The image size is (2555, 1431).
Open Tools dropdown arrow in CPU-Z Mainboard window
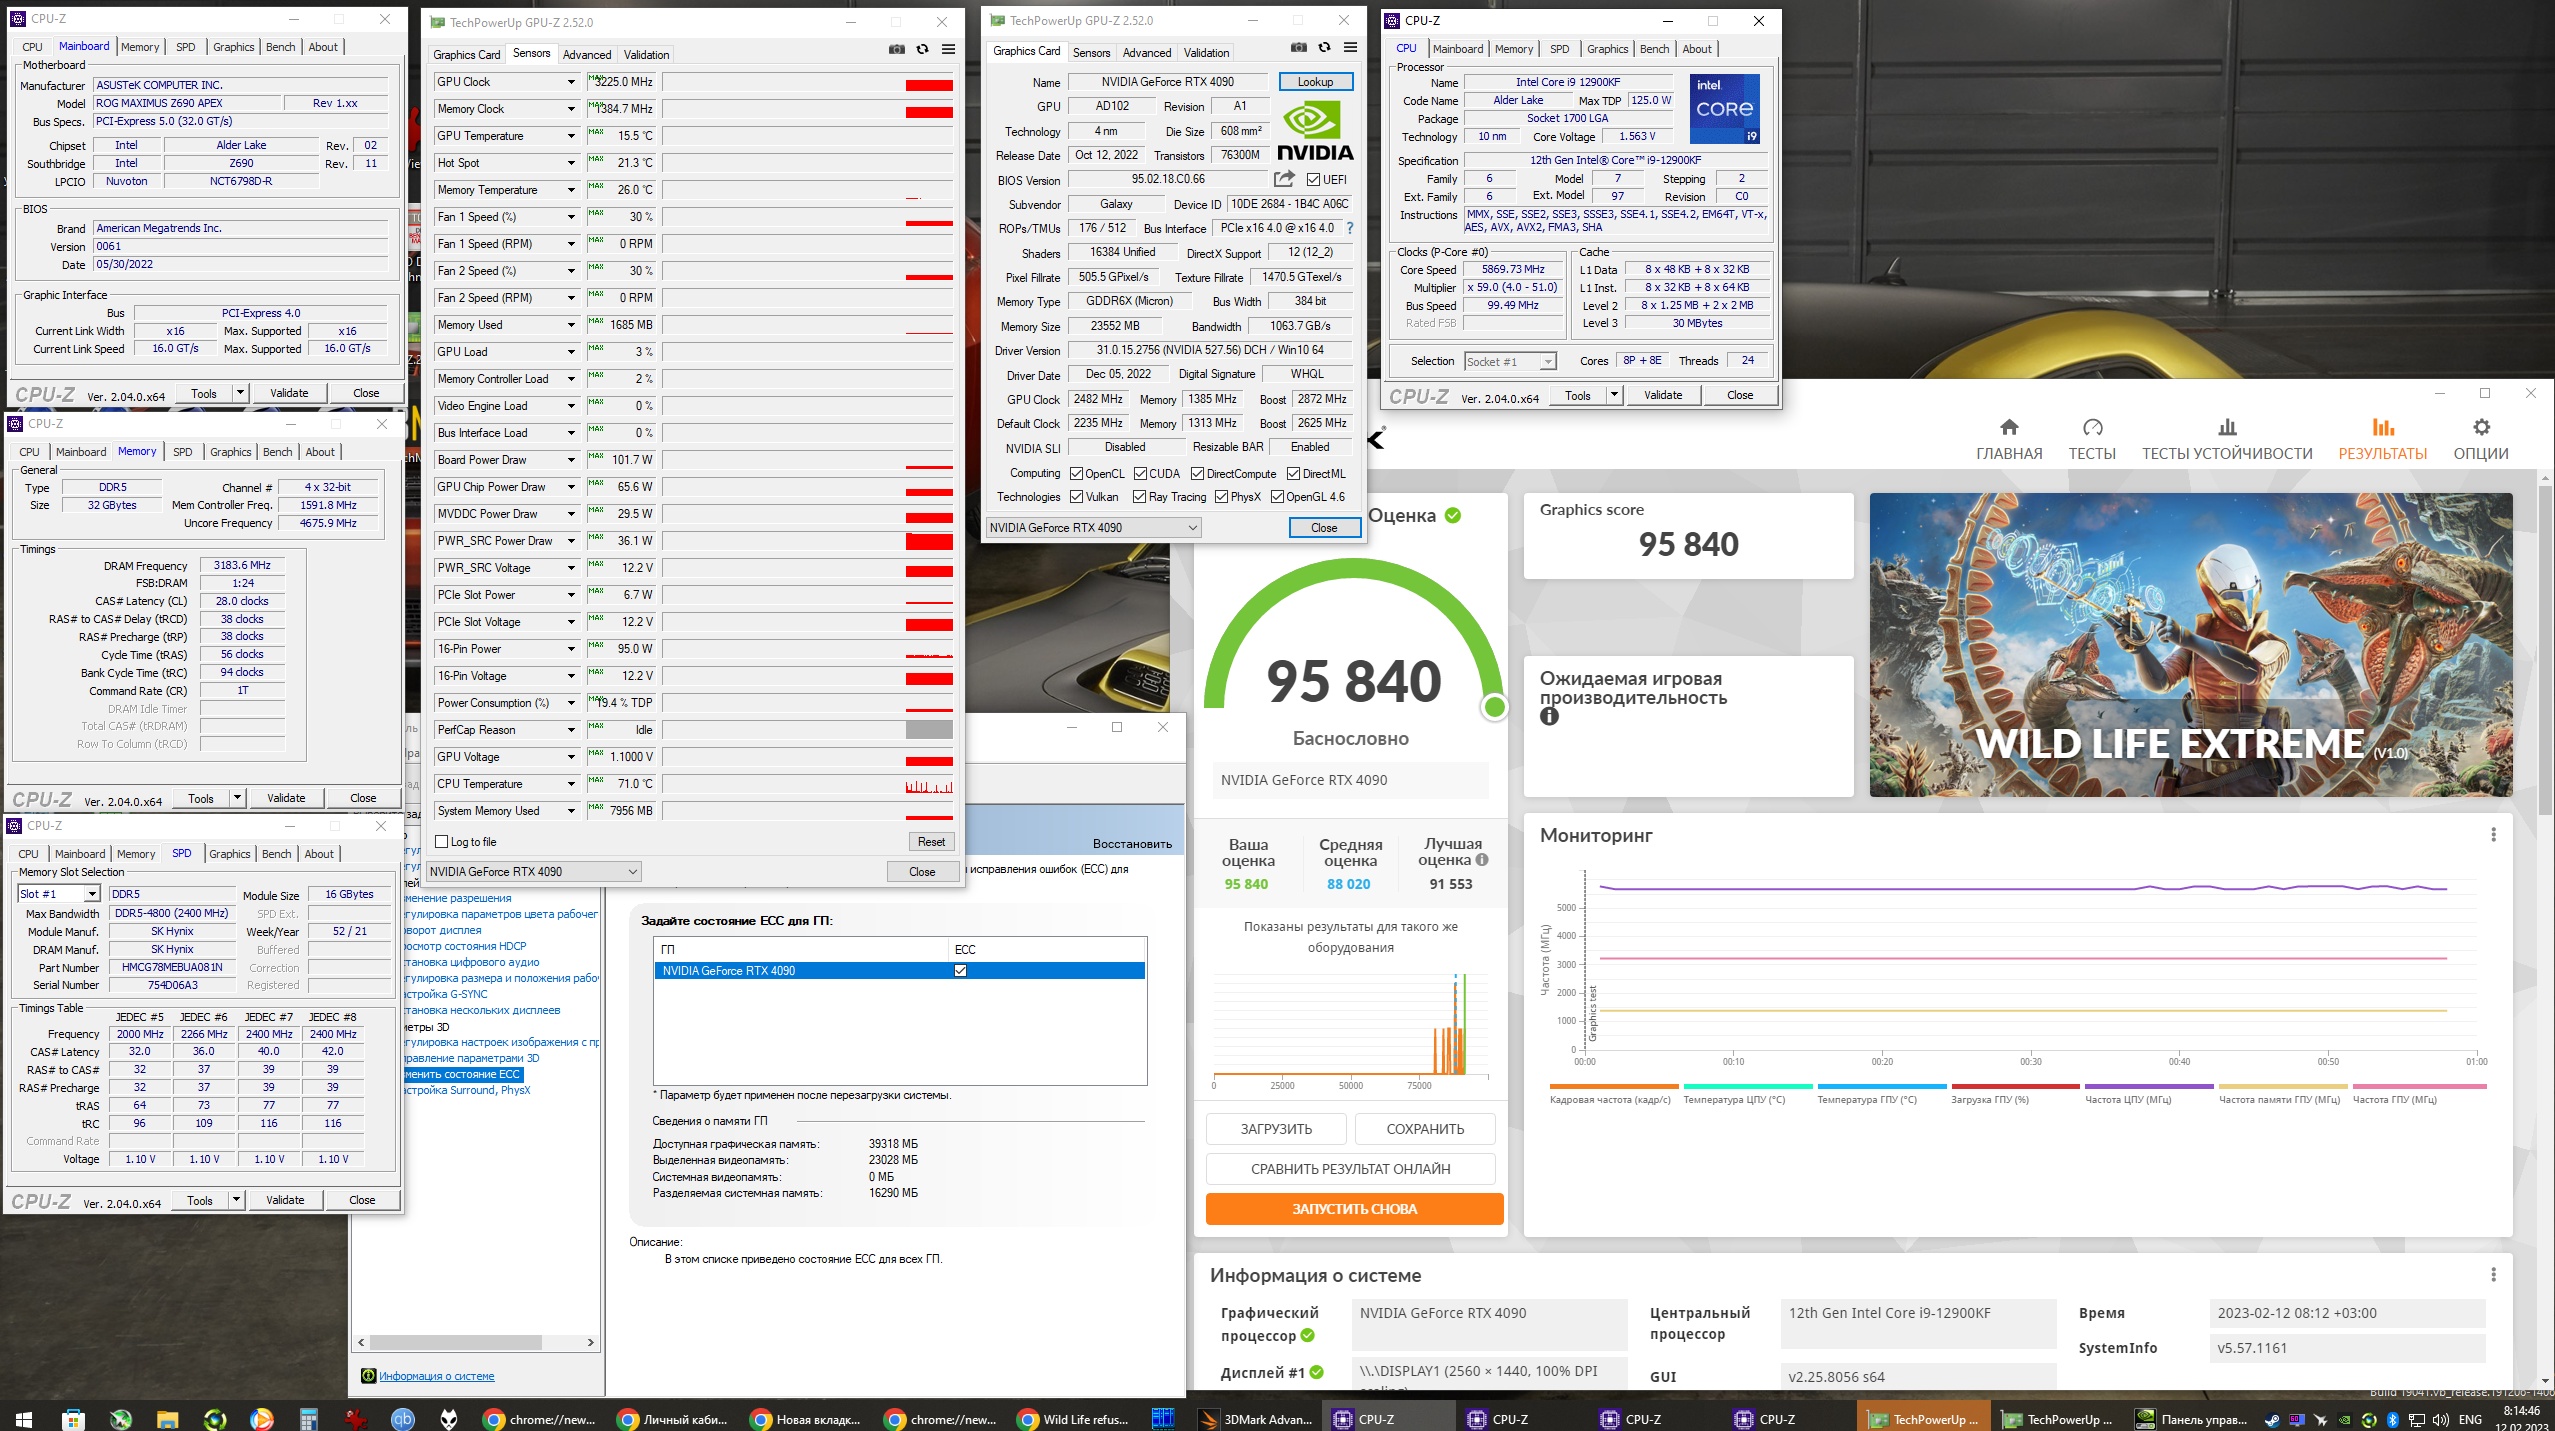click(x=240, y=393)
